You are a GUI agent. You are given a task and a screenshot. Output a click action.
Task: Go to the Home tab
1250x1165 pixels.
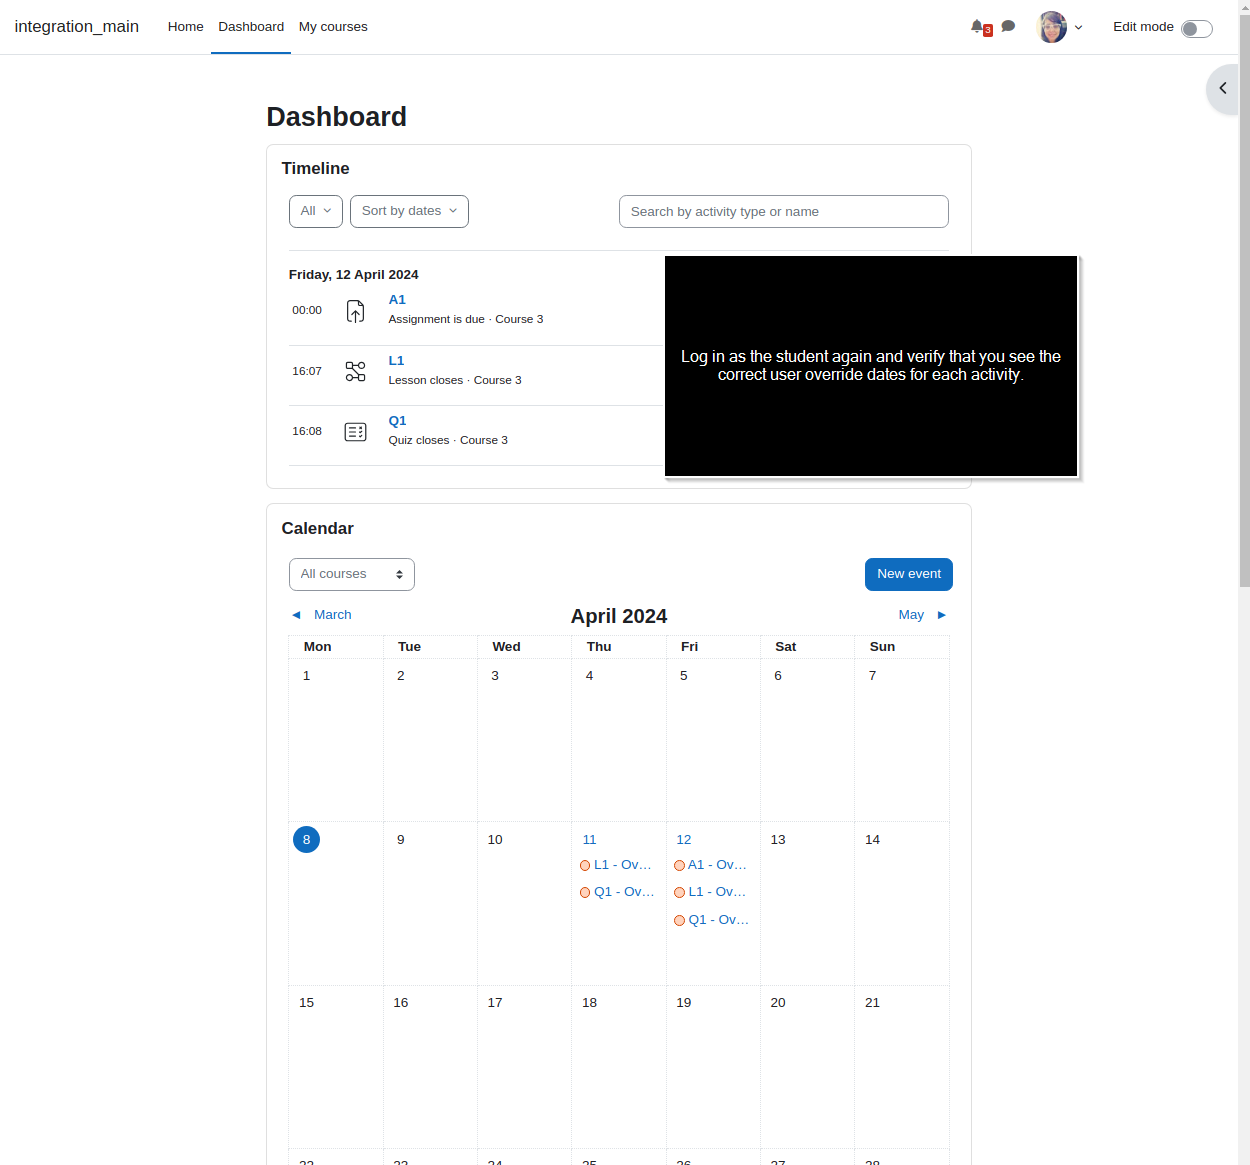(185, 27)
